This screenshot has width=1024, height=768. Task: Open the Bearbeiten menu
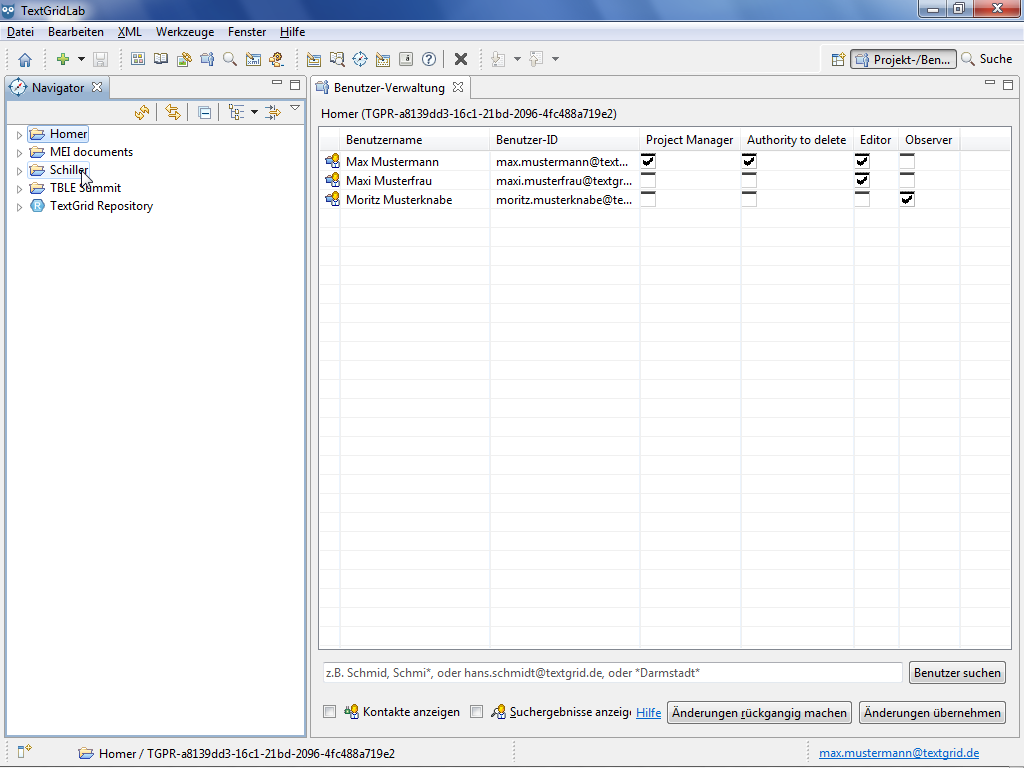pyautogui.click(x=76, y=32)
